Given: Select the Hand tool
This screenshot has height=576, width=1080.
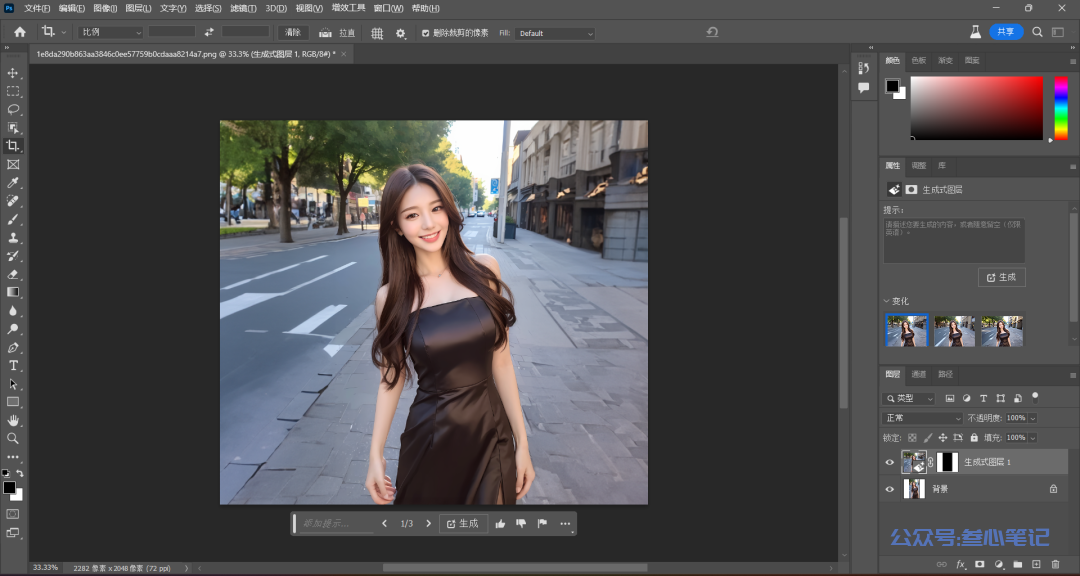Looking at the screenshot, I should 13,420.
